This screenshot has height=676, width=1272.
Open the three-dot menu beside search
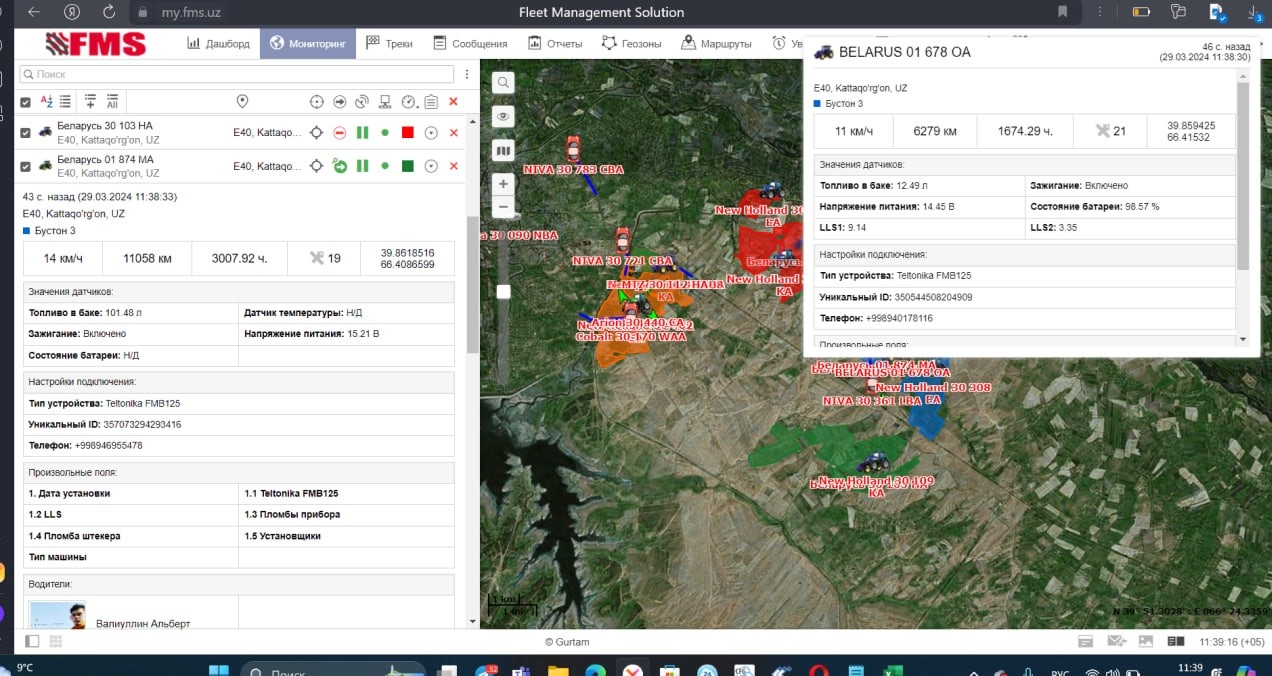coord(467,75)
